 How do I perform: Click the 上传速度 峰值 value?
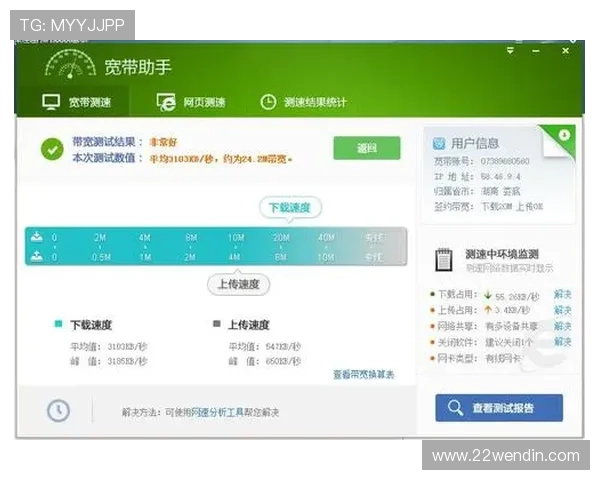(283, 361)
